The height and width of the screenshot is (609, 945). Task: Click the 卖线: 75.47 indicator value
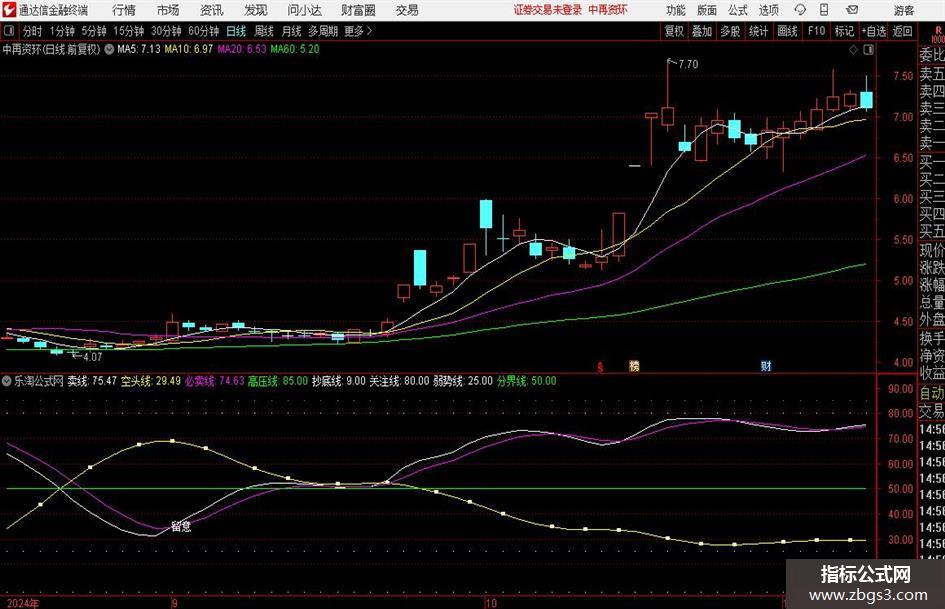[92, 381]
